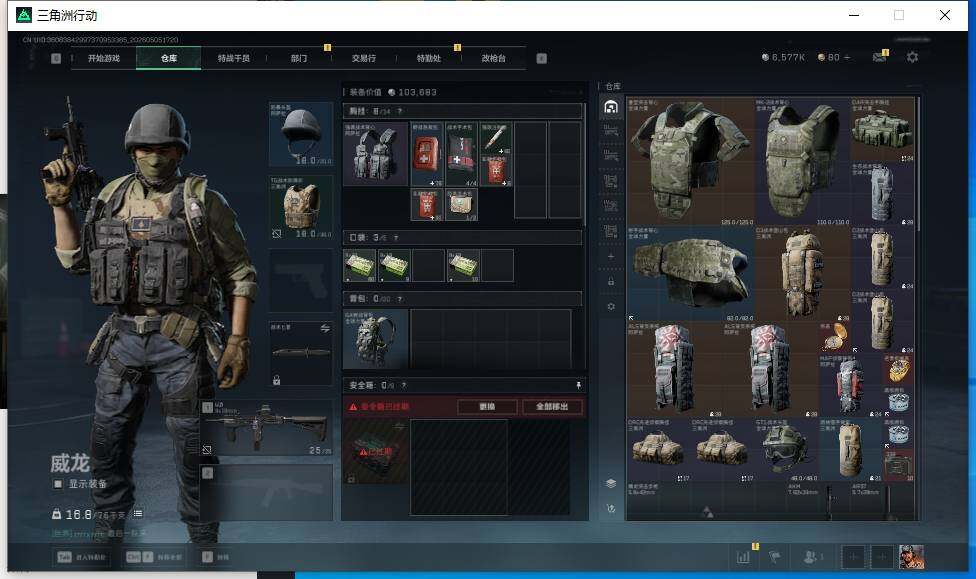Click the gear icon in warehouse sidebar

pyautogui.click(x=611, y=306)
